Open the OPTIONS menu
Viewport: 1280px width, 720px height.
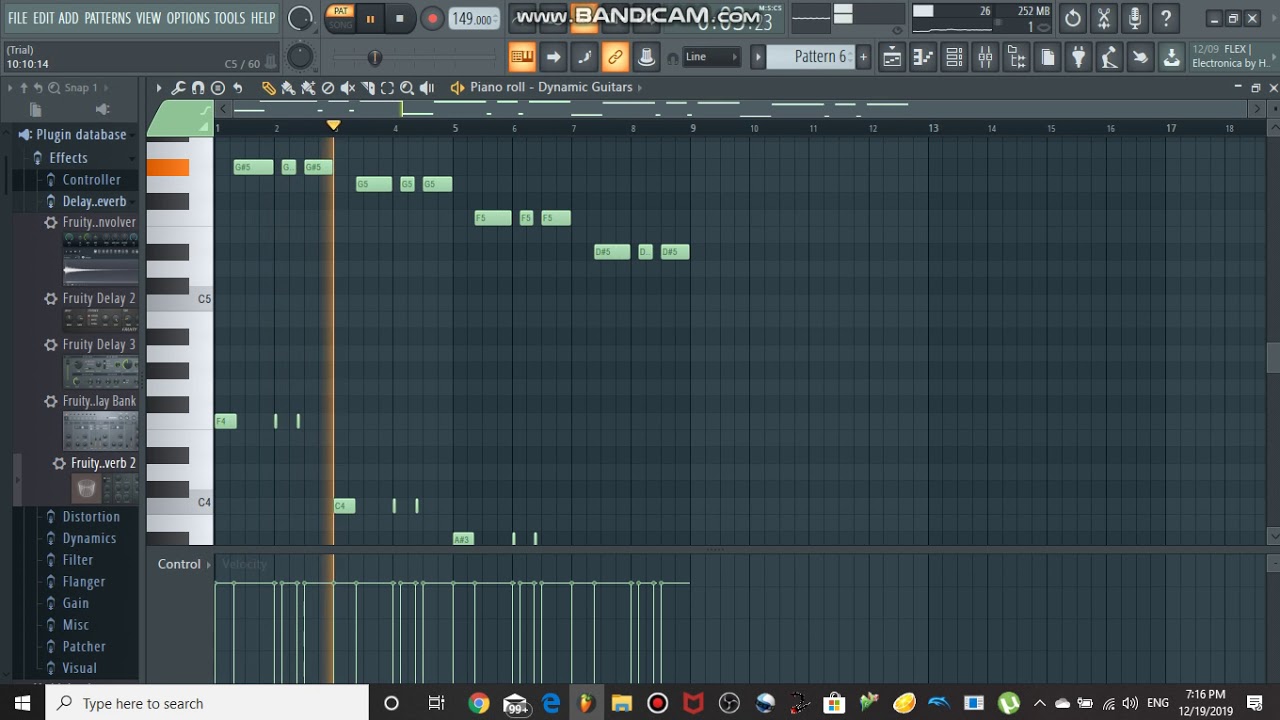click(188, 18)
